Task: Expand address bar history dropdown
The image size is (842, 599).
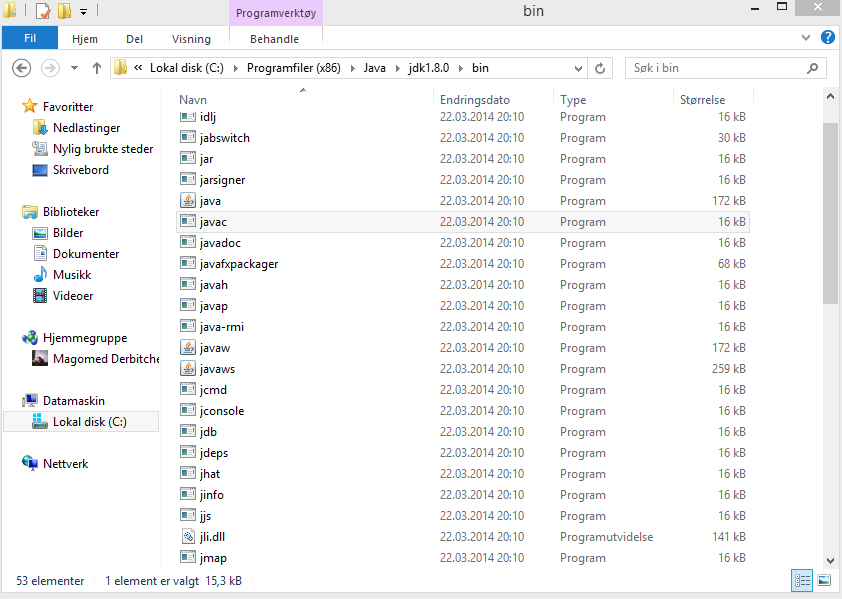Action: 578,68
